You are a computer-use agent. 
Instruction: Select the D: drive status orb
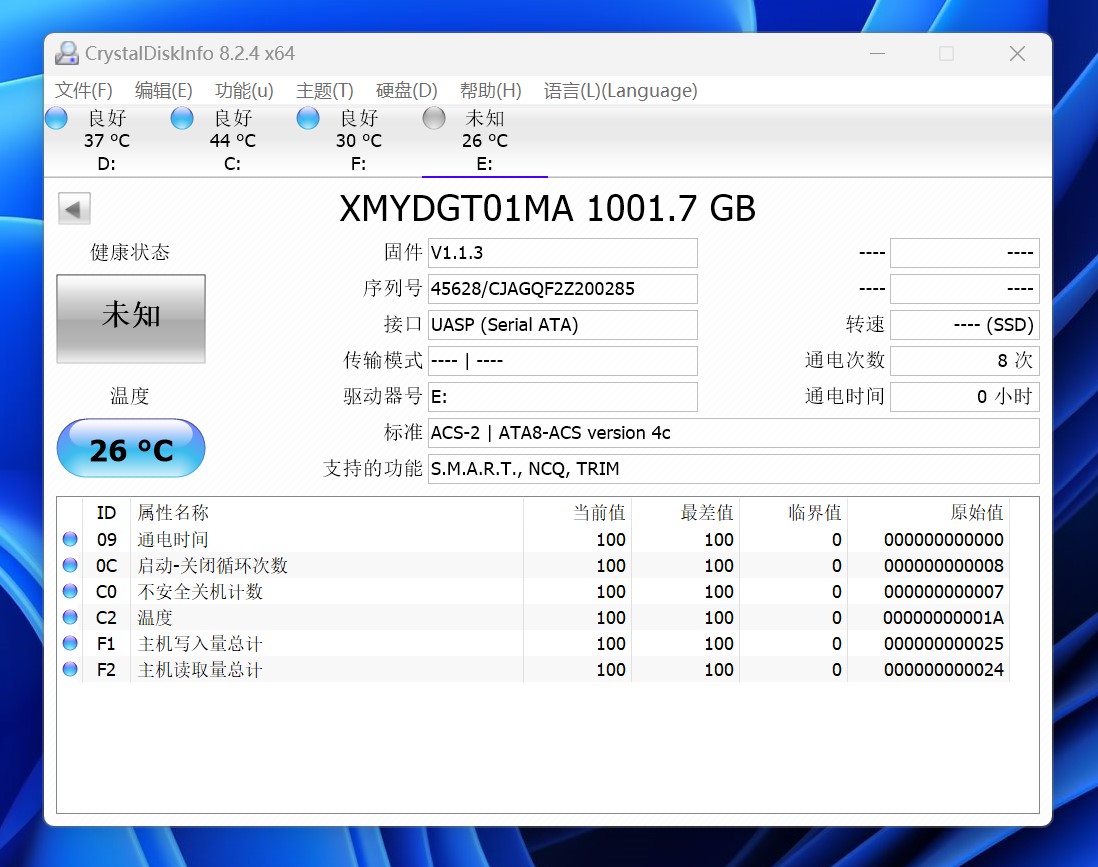point(57,118)
